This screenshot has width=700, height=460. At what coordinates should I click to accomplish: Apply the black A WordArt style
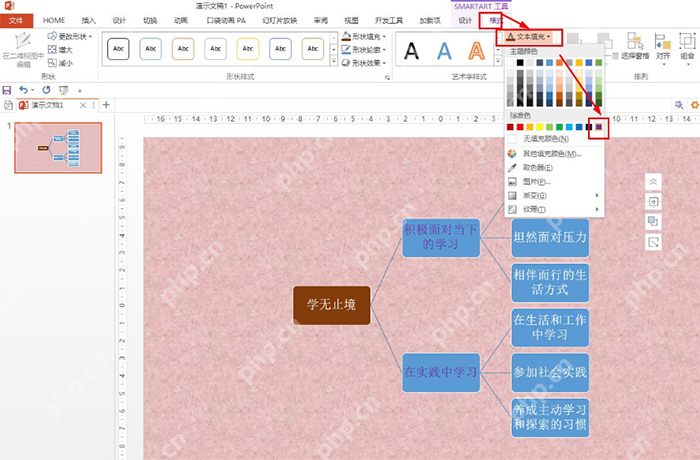[411, 50]
